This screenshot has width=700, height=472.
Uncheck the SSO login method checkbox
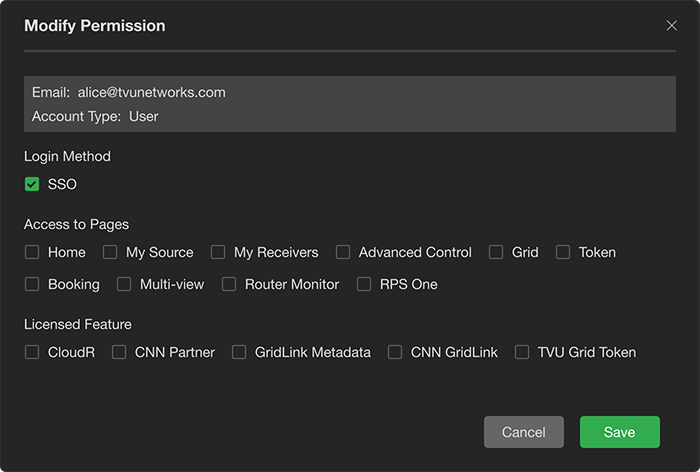32,184
